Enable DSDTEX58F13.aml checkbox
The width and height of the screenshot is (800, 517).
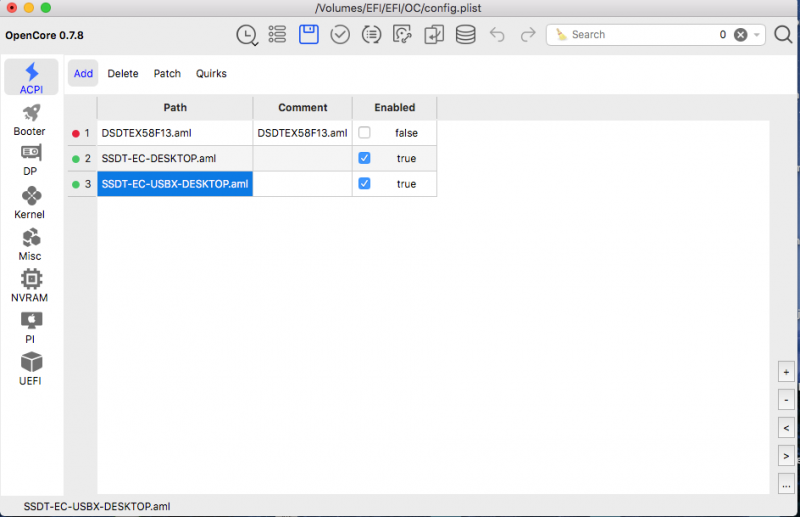pos(364,133)
